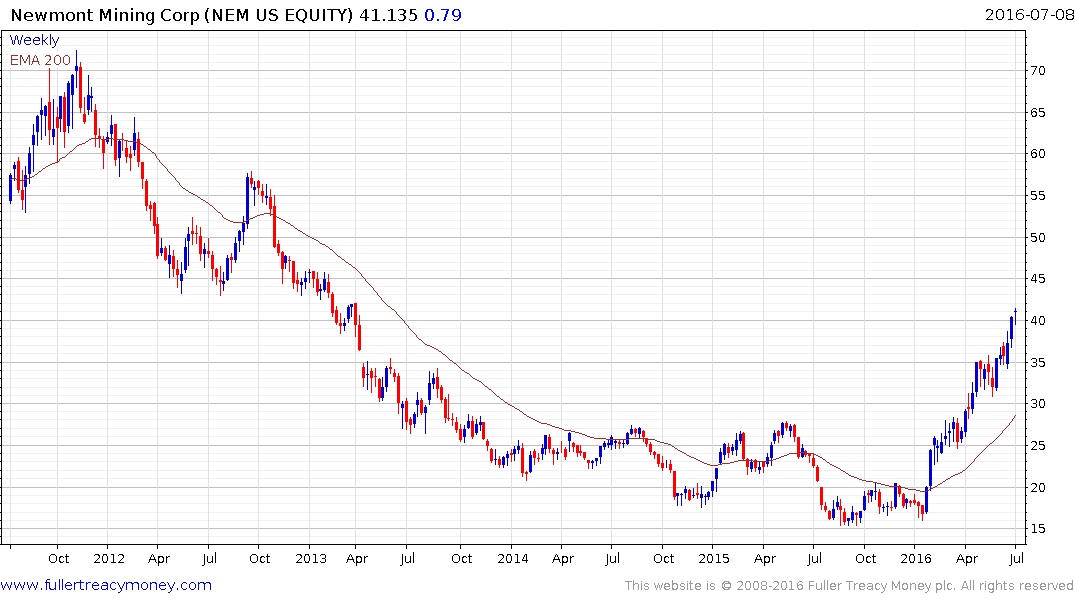1075x600 pixels.
Task: Click the 25 price axis label
Action: (x=1037, y=446)
